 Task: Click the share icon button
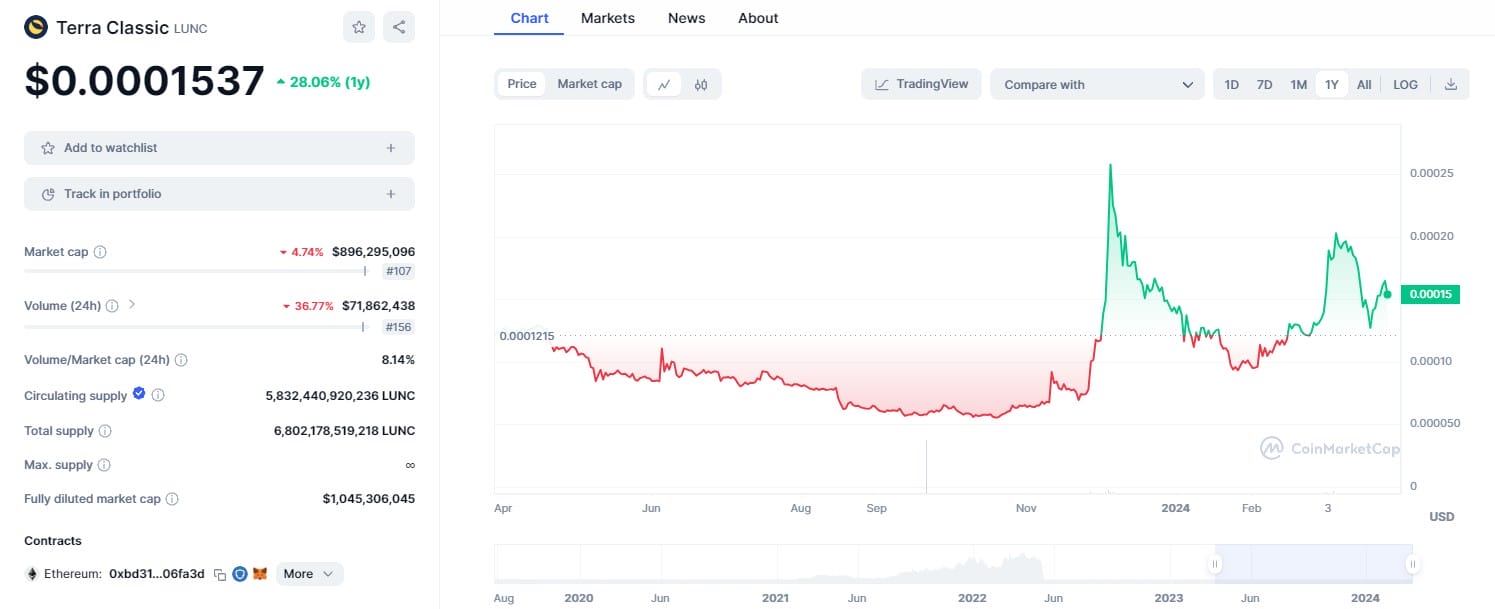tap(399, 27)
